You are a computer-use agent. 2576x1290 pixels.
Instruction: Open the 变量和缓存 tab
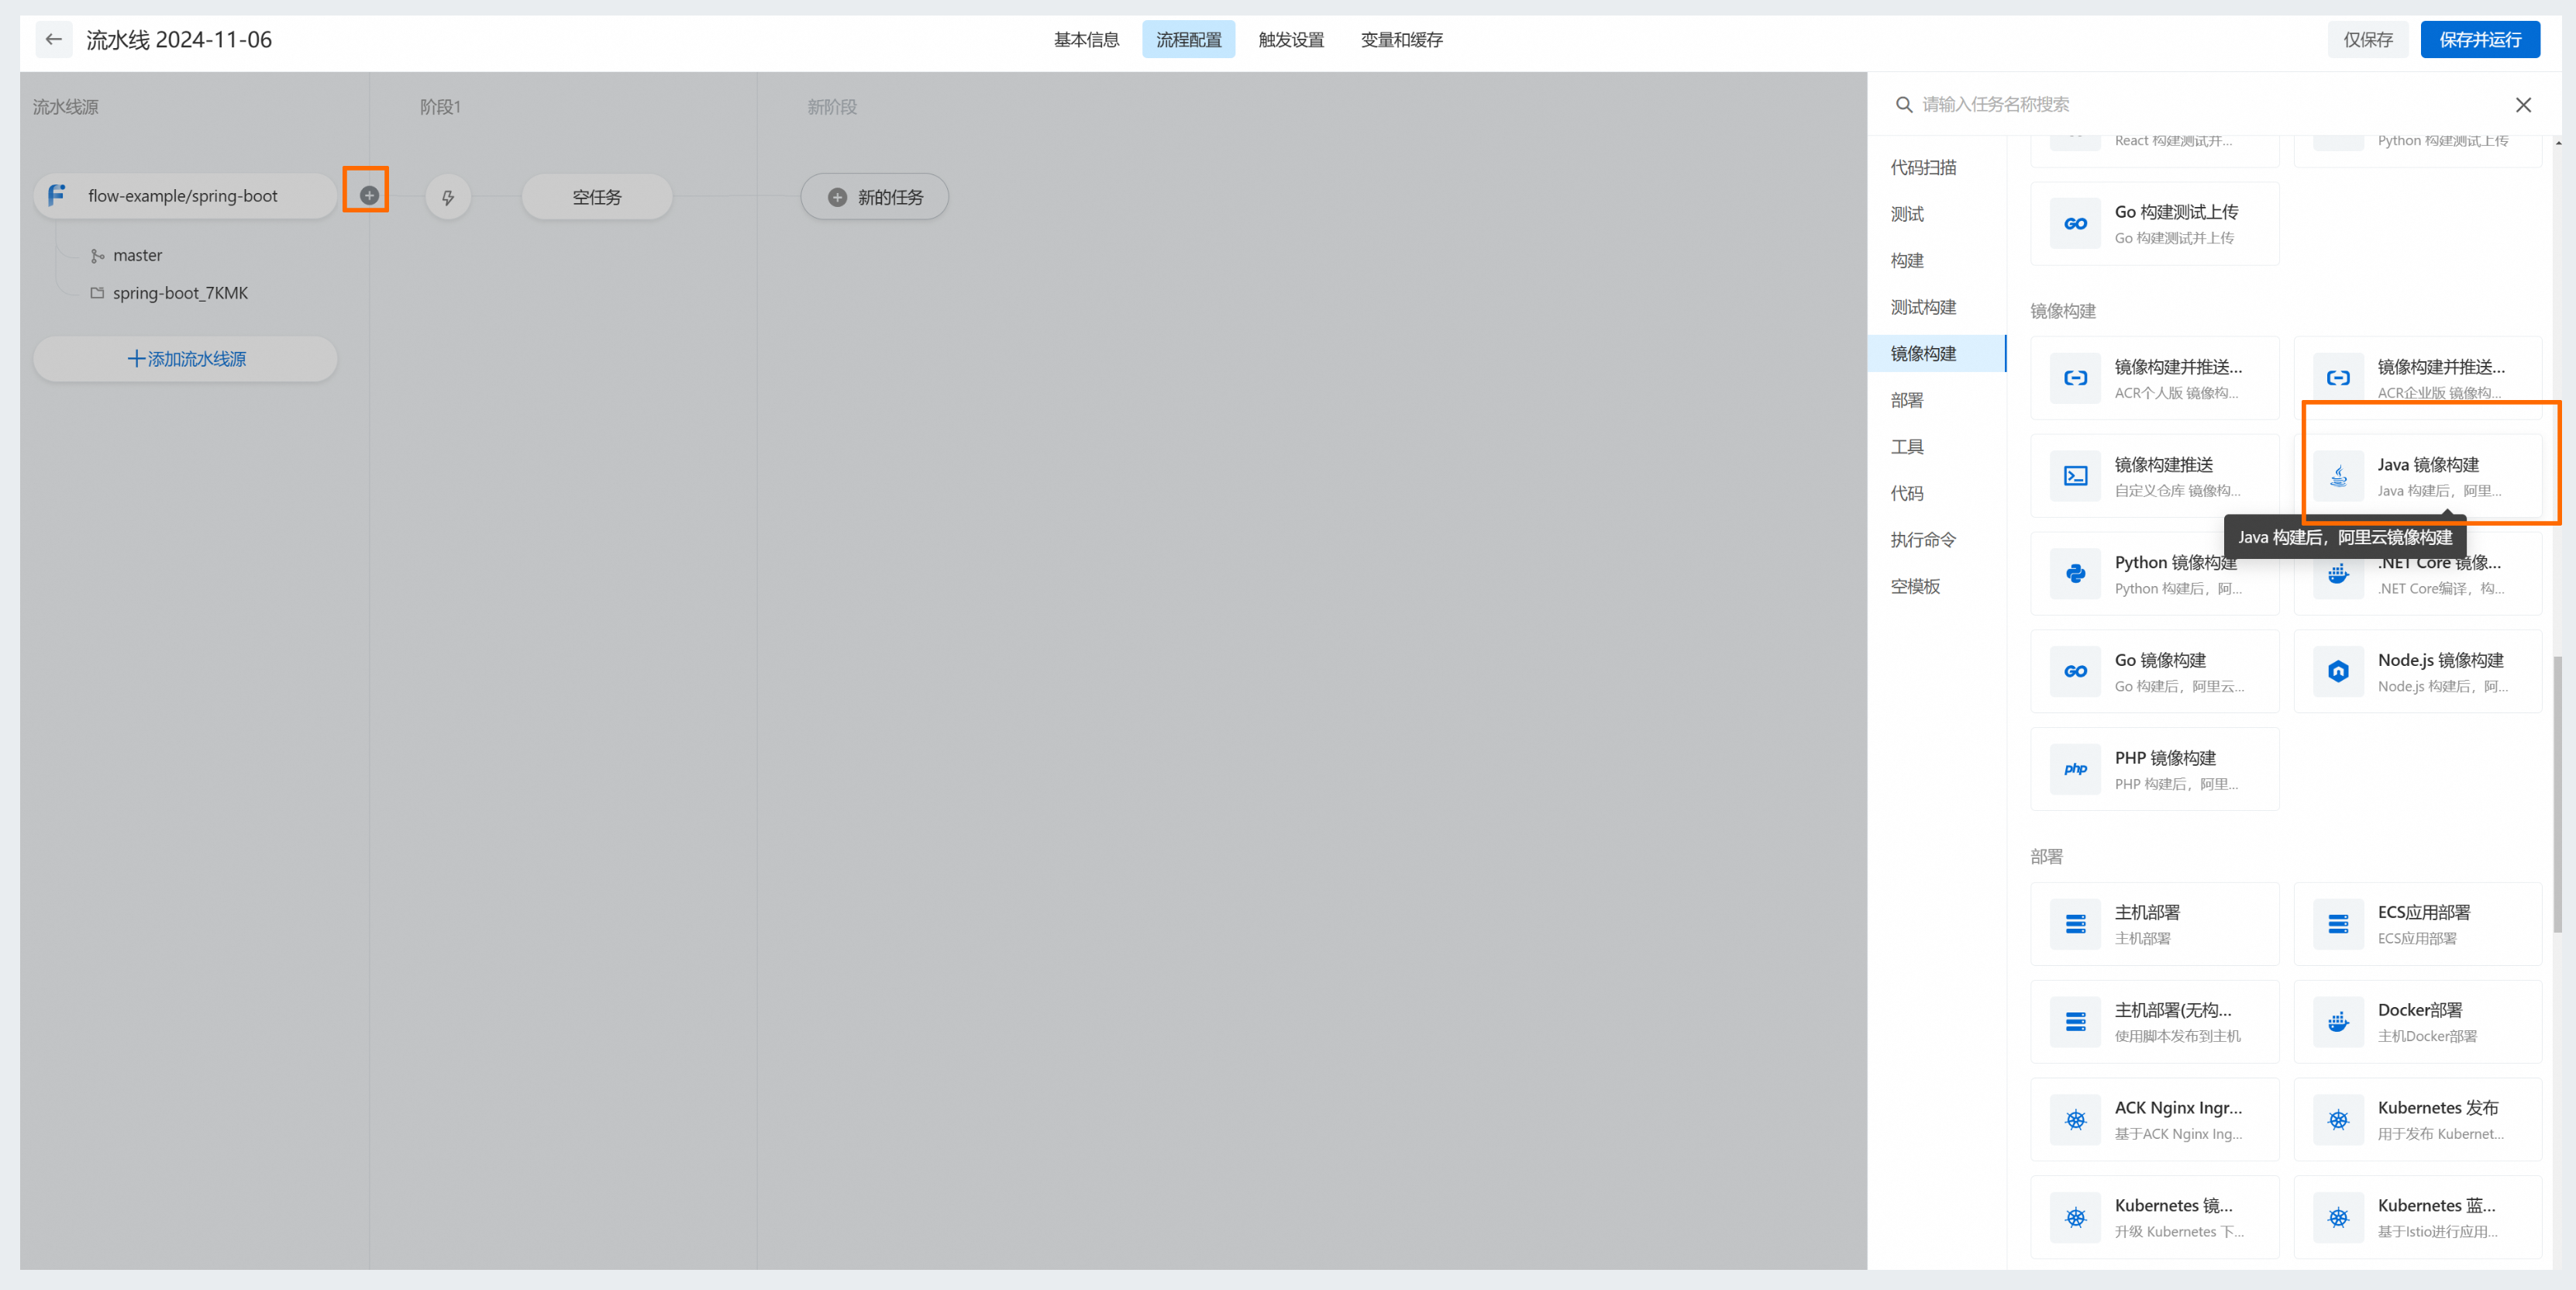(1401, 39)
